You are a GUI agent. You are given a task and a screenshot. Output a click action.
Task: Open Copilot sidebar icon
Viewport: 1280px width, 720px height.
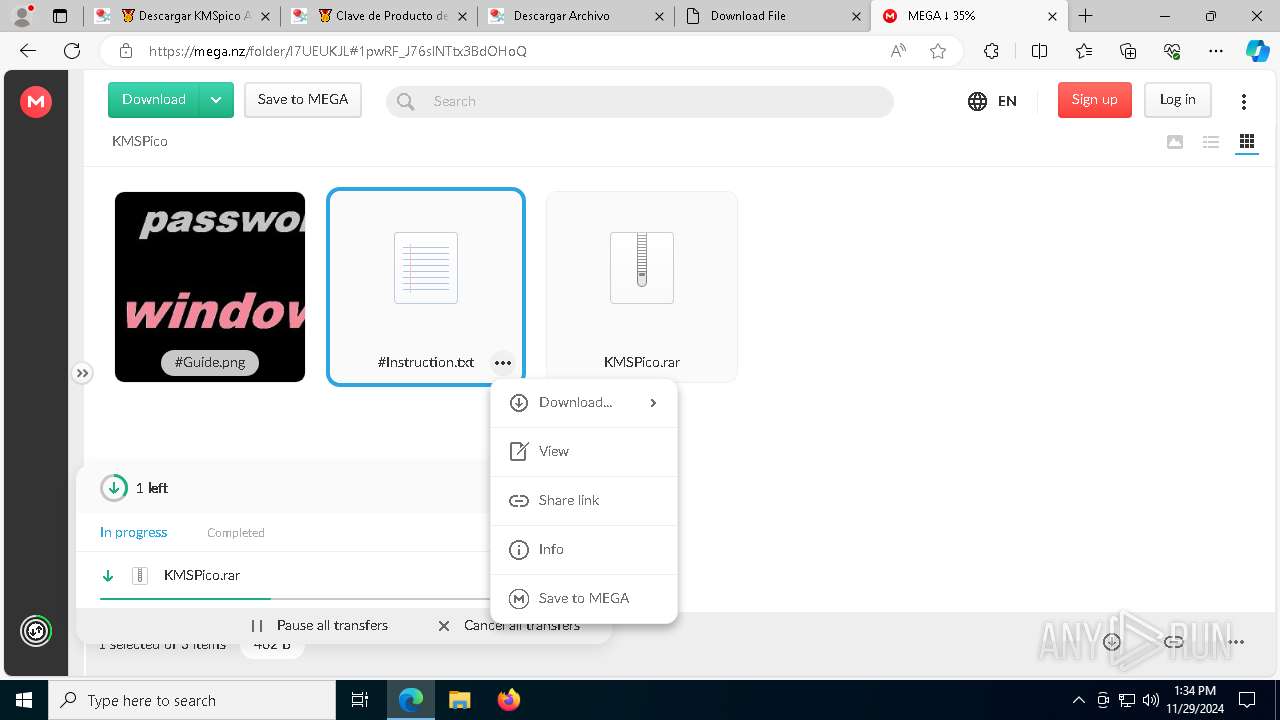(1257, 51)
